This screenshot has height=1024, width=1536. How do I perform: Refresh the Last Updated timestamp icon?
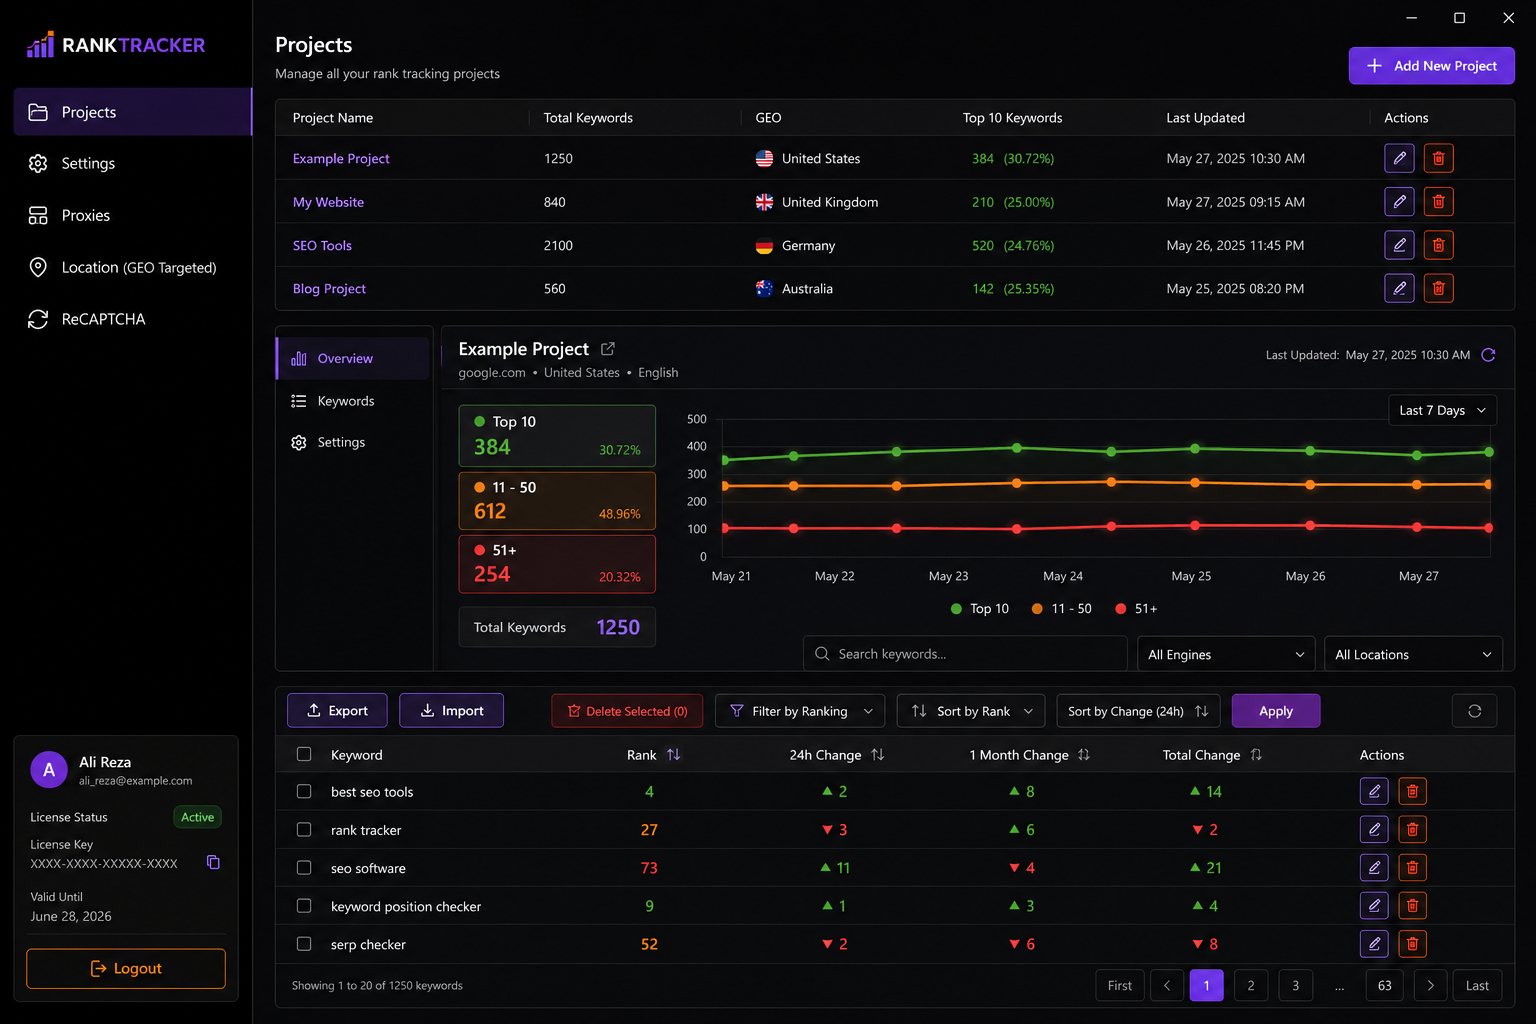pos(1488,355)
